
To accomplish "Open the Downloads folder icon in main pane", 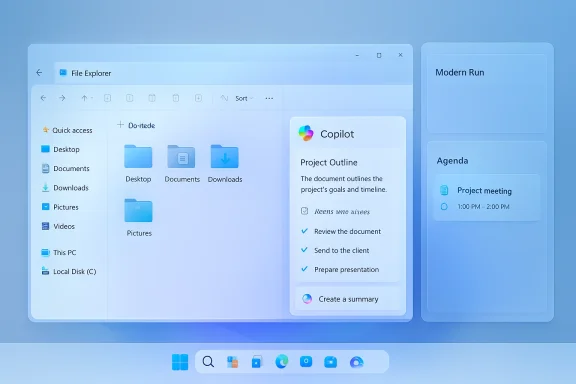I will click(x=224, y=157).
